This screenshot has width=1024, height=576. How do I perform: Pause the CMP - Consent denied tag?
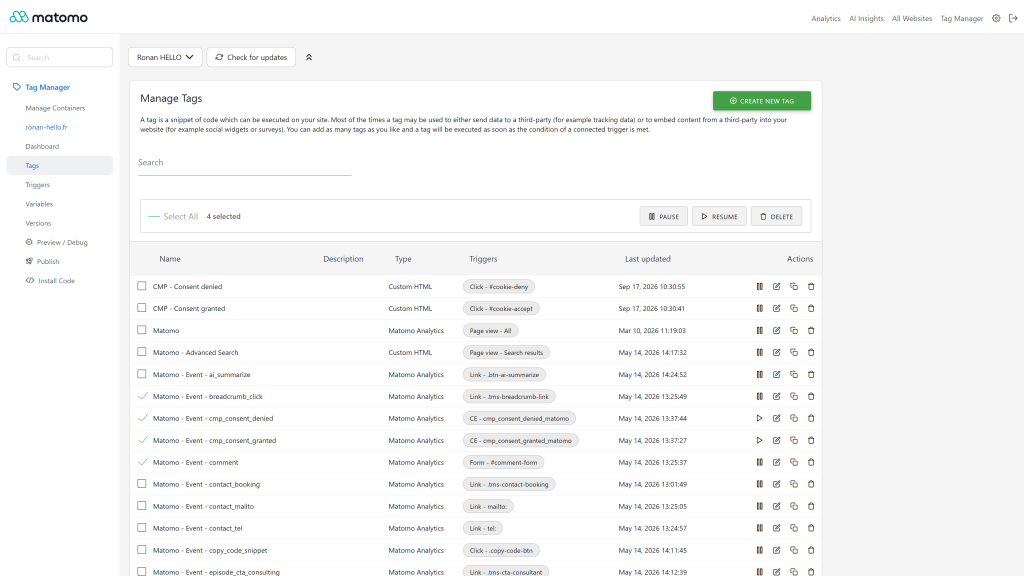click(760, 287)
